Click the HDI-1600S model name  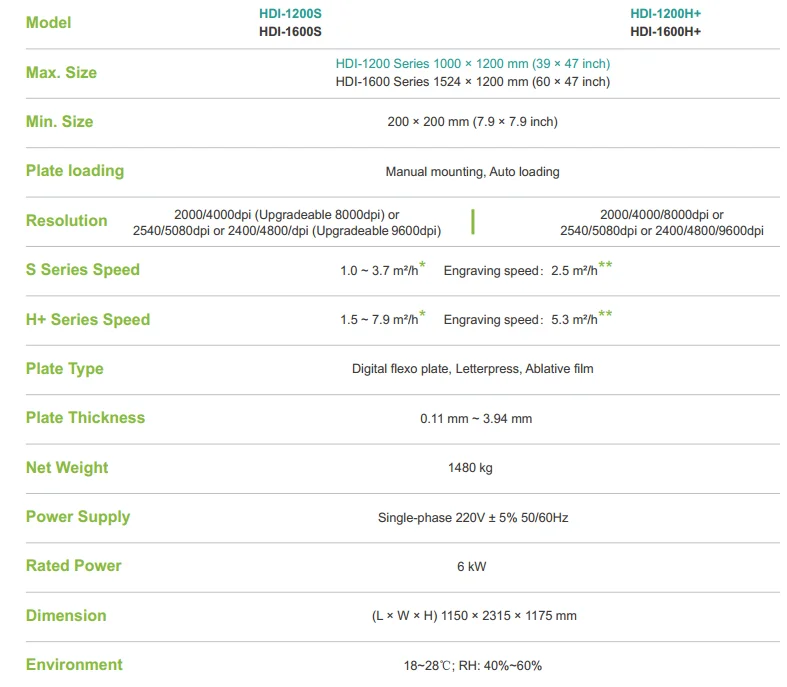pyautogui.click(x=290, y=32)
